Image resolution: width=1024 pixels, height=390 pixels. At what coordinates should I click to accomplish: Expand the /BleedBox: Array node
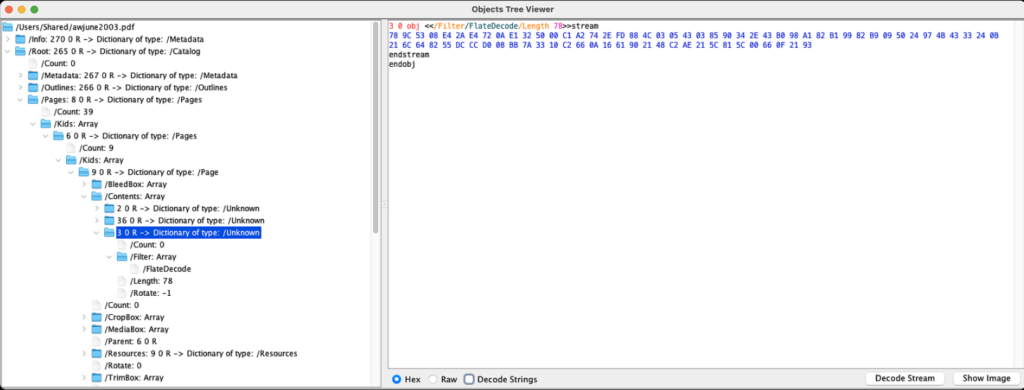click(84, 184)
